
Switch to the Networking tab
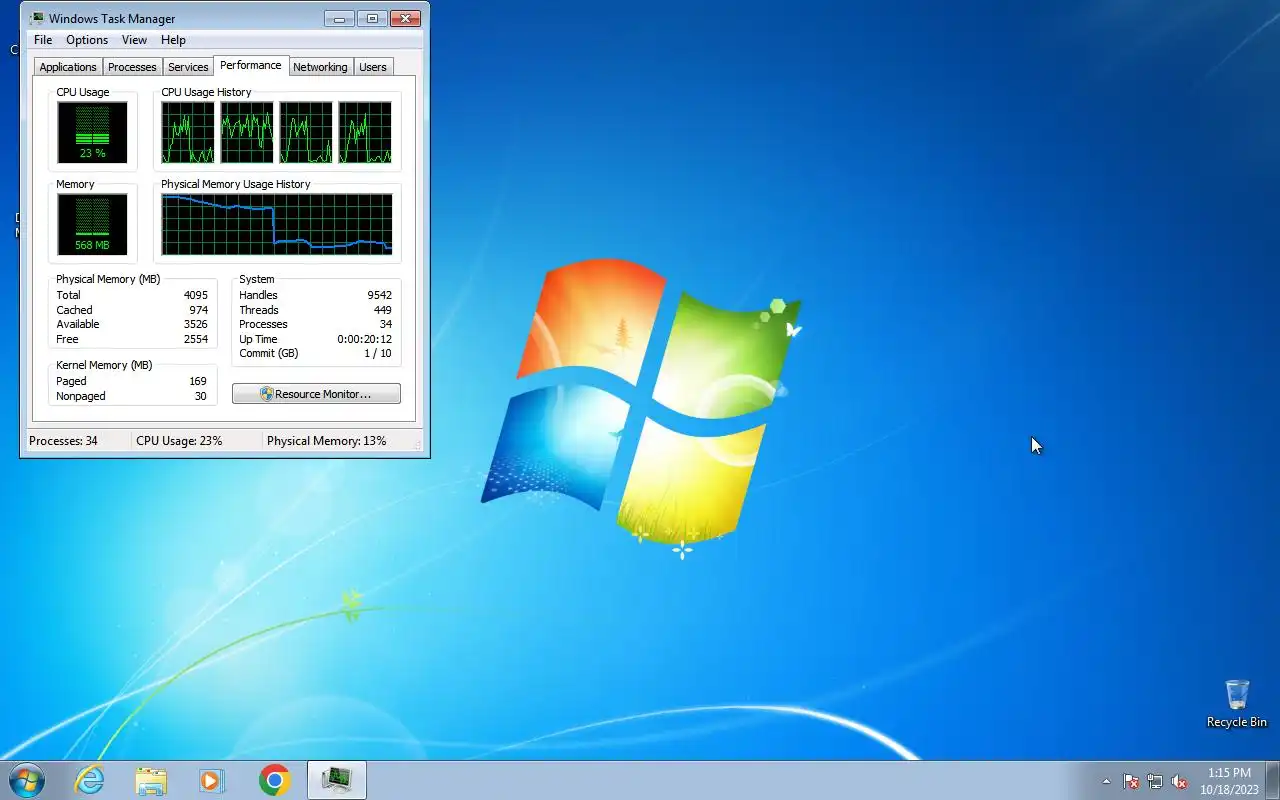coord(320,67)
